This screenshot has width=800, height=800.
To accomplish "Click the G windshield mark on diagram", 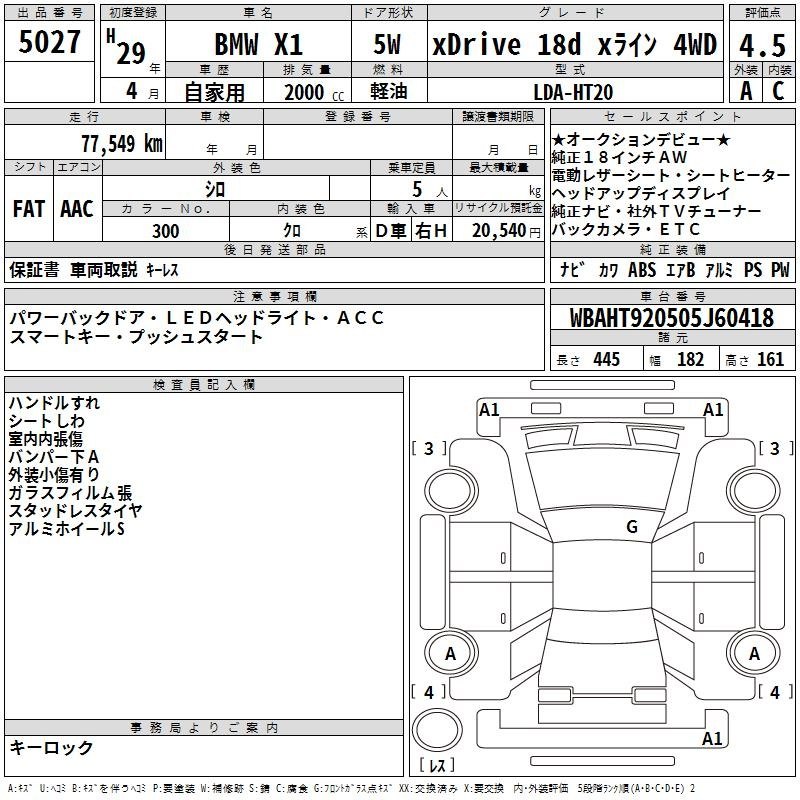I will 632,527.
